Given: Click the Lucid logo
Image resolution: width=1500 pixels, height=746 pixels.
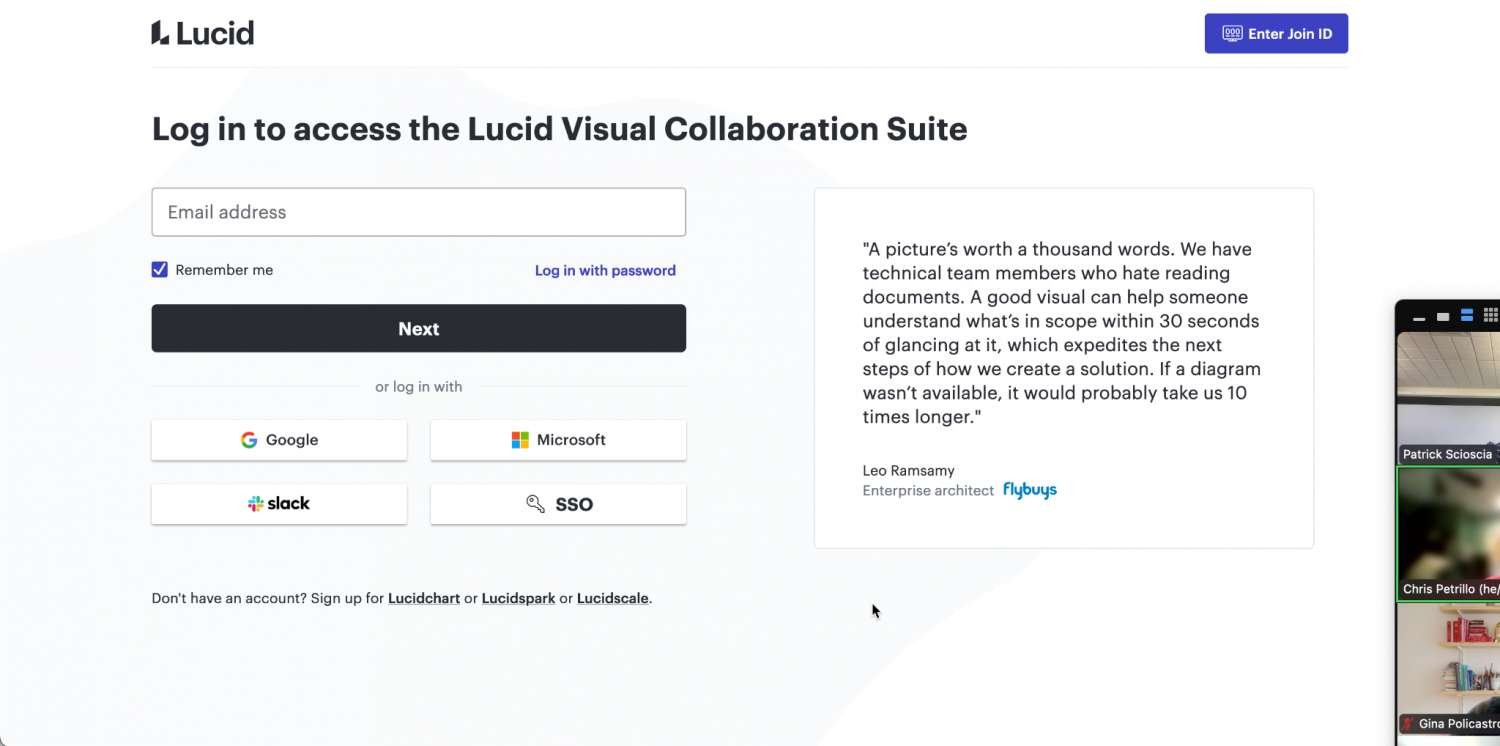Looking at the screenshot, I should 203,33.
